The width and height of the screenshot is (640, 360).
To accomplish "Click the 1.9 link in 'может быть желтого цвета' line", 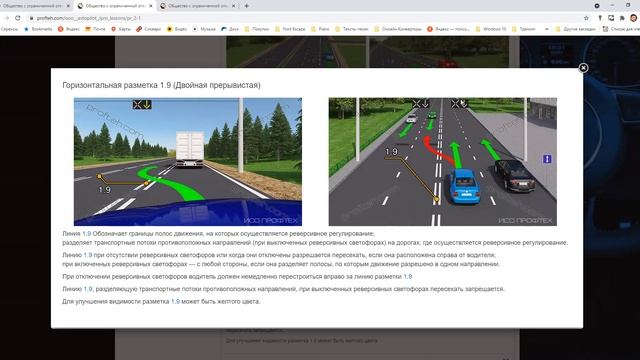I will click(175, 301).
